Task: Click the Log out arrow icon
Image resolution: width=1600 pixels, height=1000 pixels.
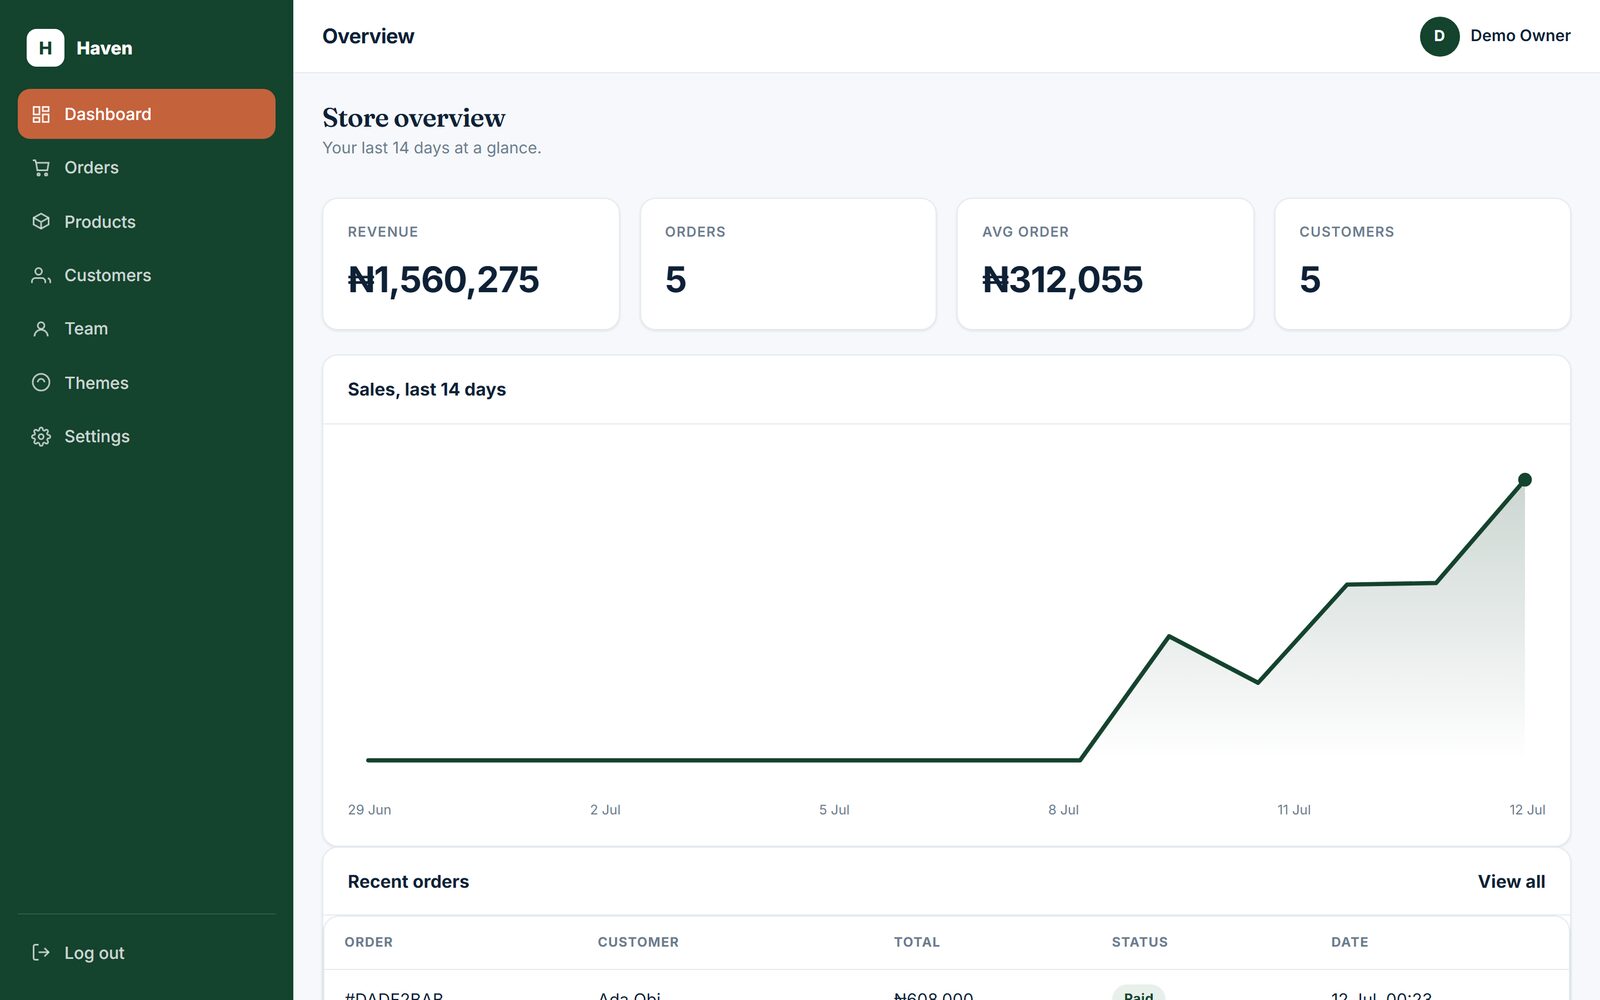Action: [x=41, y=952]
